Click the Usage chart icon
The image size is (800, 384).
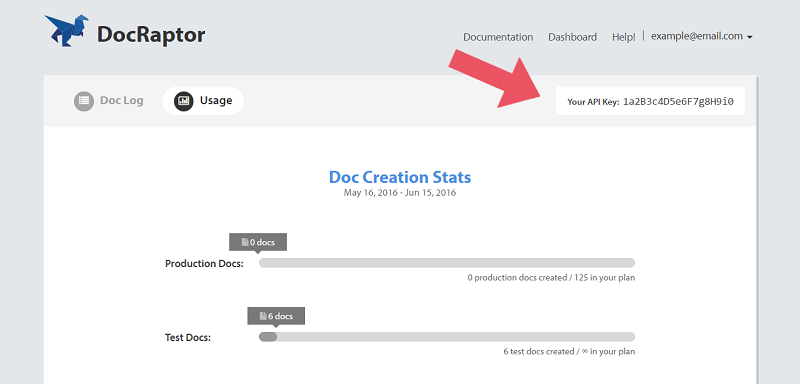184,101
